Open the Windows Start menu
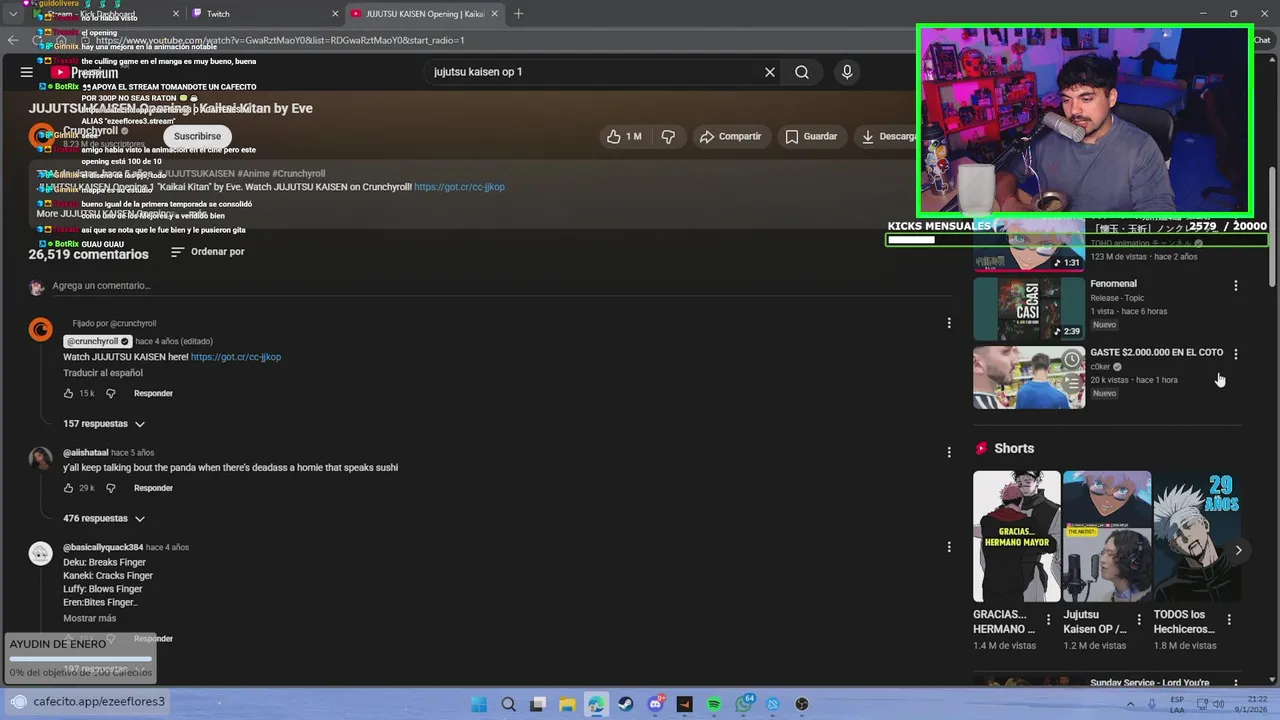Viewport: 1280px width, 720px height. click(479, 704)
